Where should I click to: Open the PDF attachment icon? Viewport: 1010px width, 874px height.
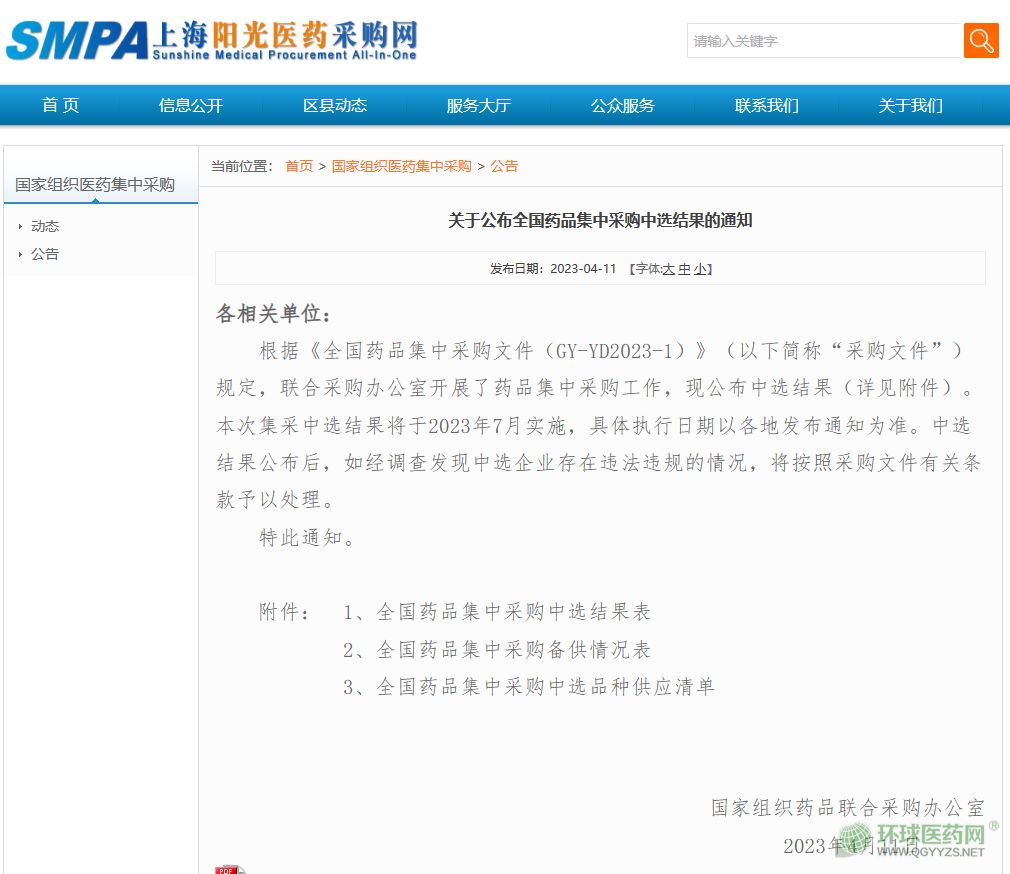(x=229, y=869)
